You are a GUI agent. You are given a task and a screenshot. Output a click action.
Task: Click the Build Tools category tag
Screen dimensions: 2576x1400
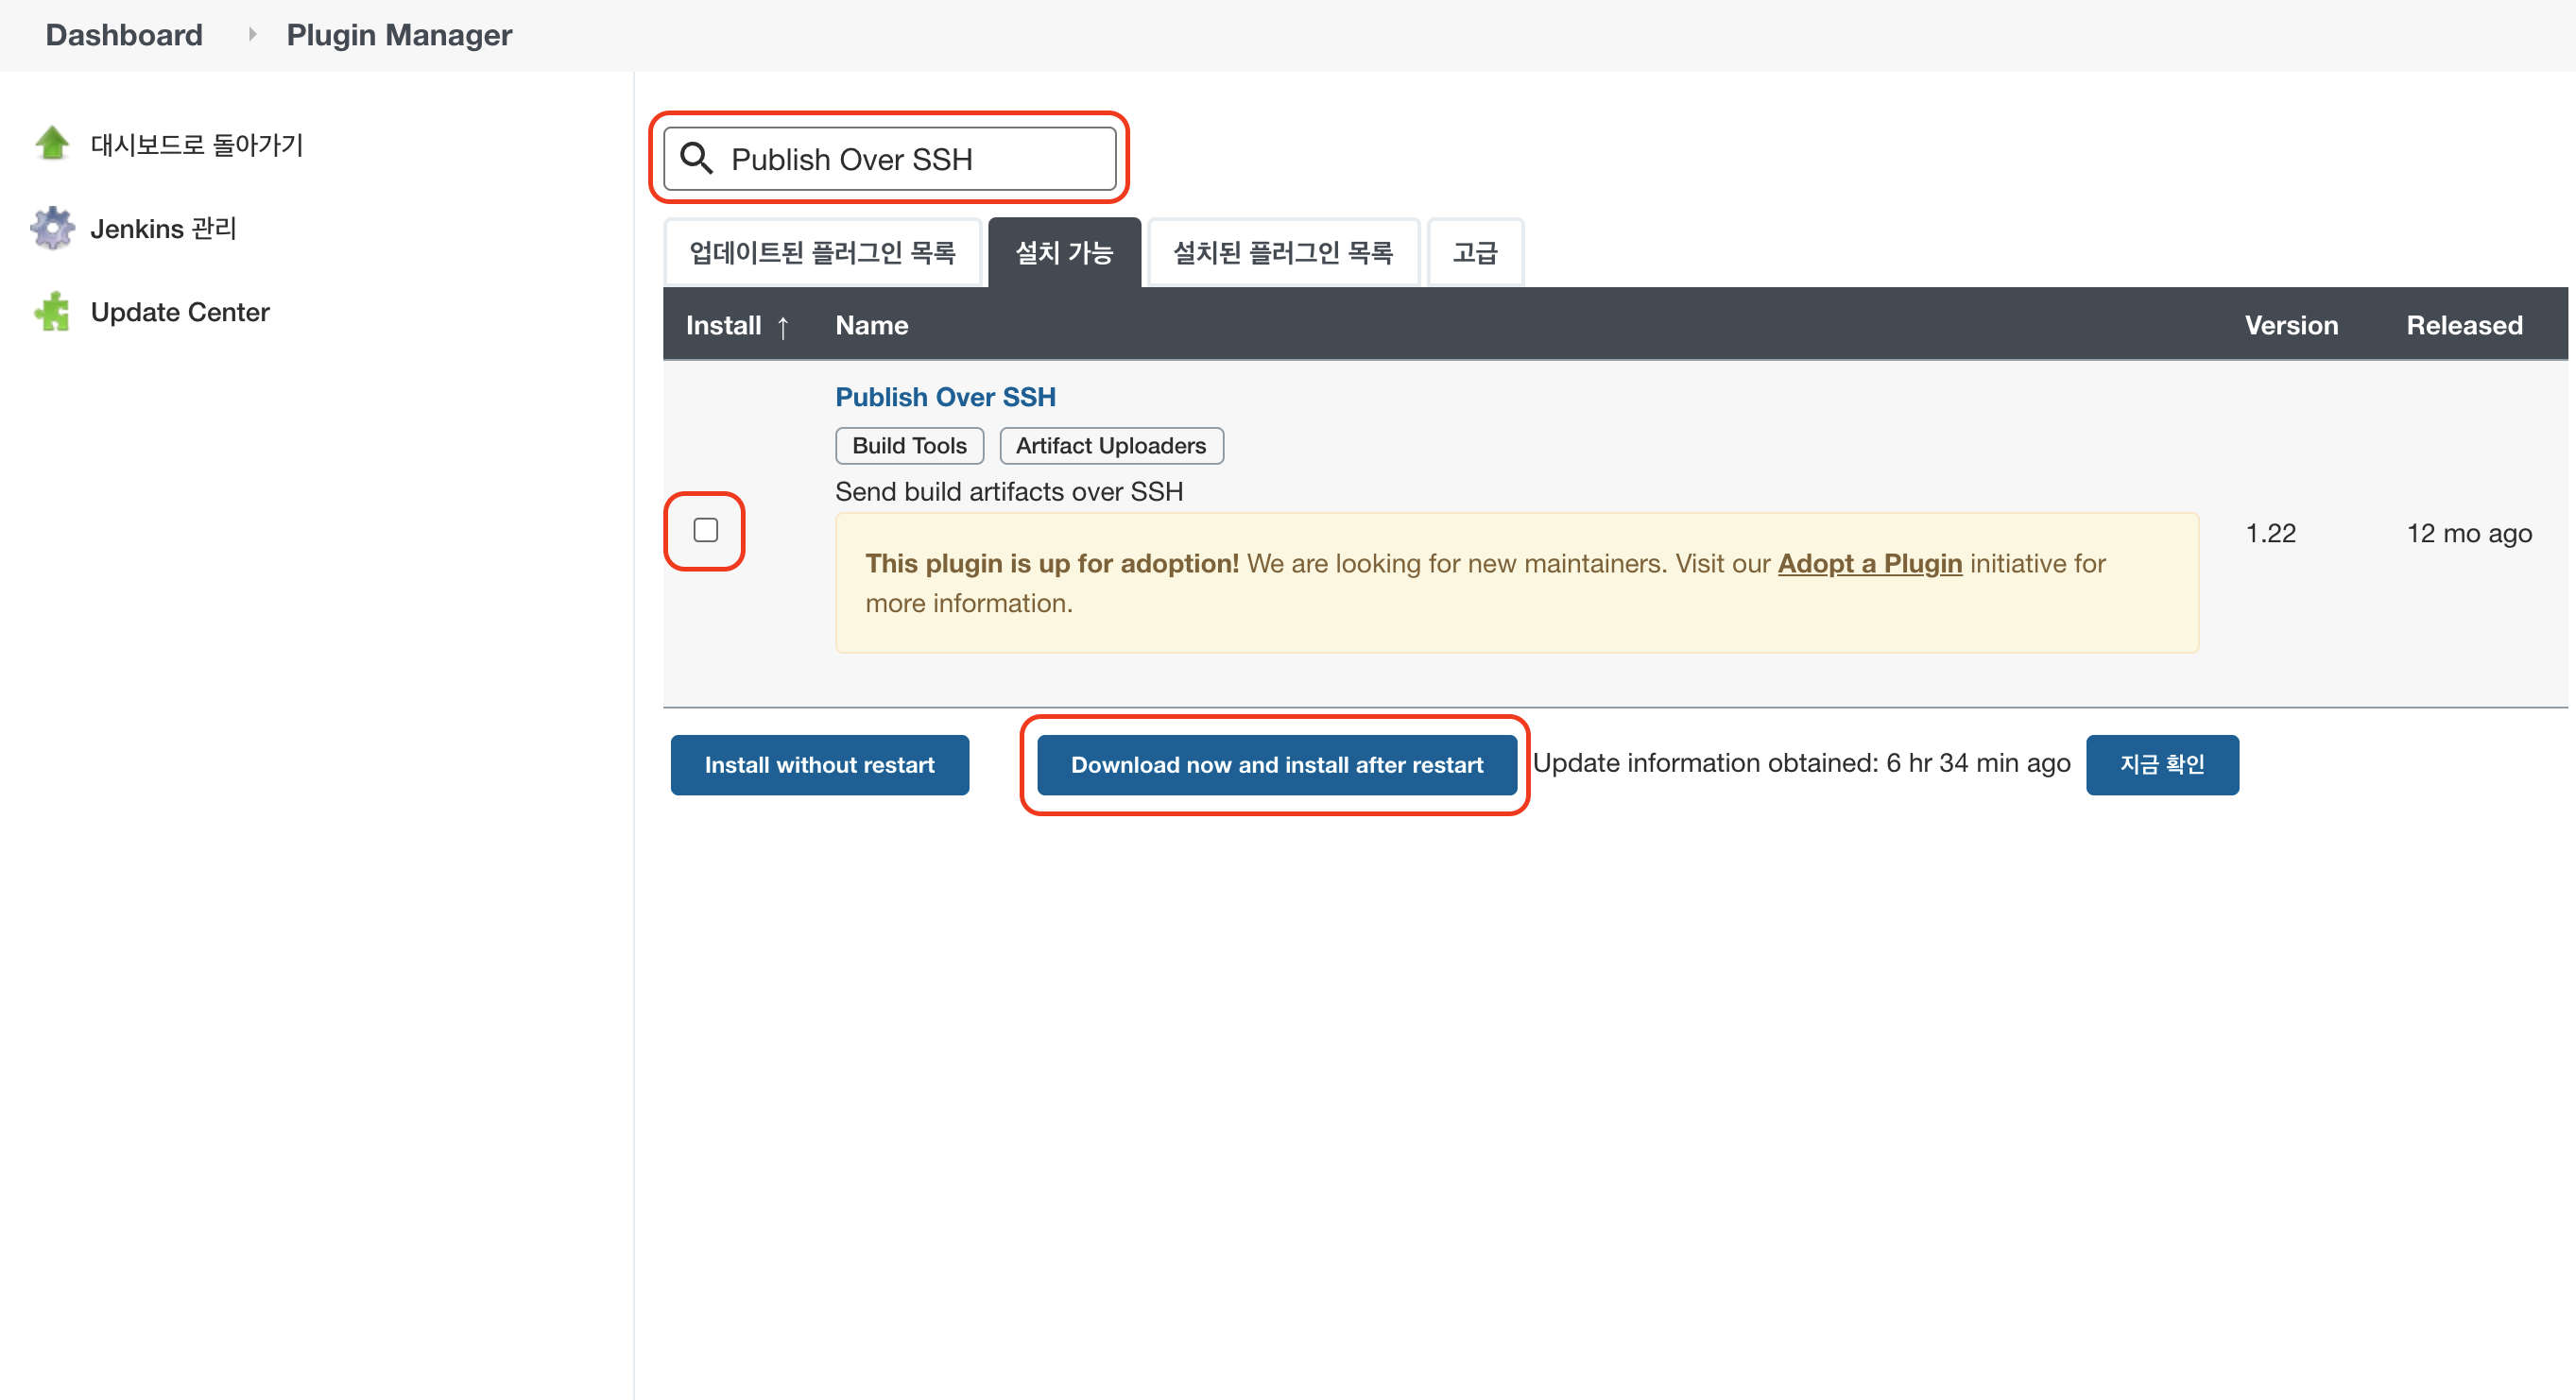(x=909, y=446)
